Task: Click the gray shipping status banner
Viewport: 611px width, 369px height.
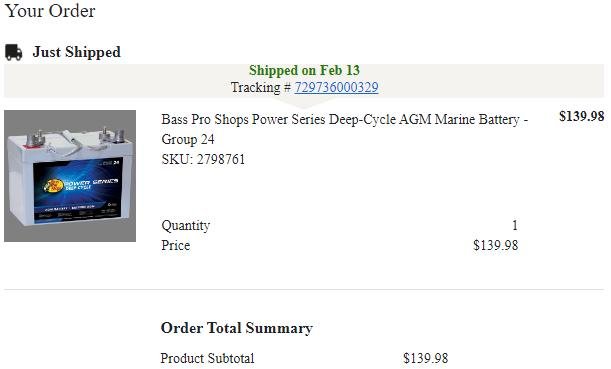Action: pyautogui.click(x=304, y=81)
